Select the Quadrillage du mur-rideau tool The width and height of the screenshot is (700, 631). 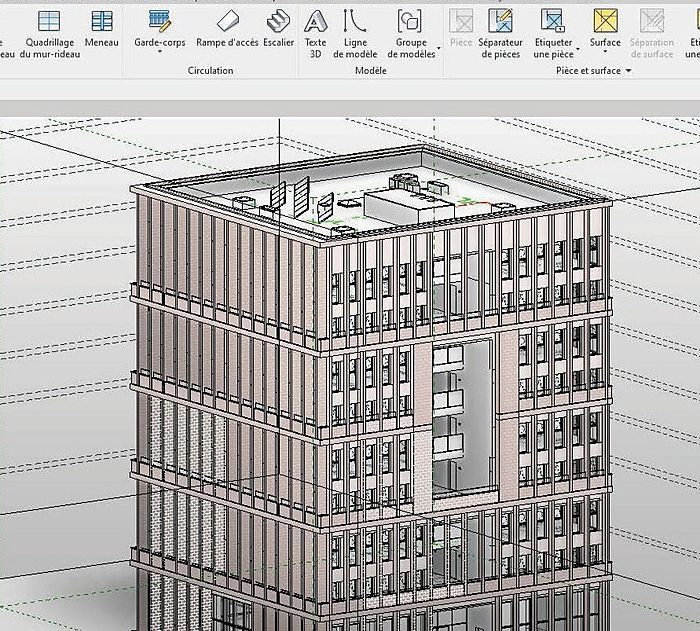[x=50, y=34]
